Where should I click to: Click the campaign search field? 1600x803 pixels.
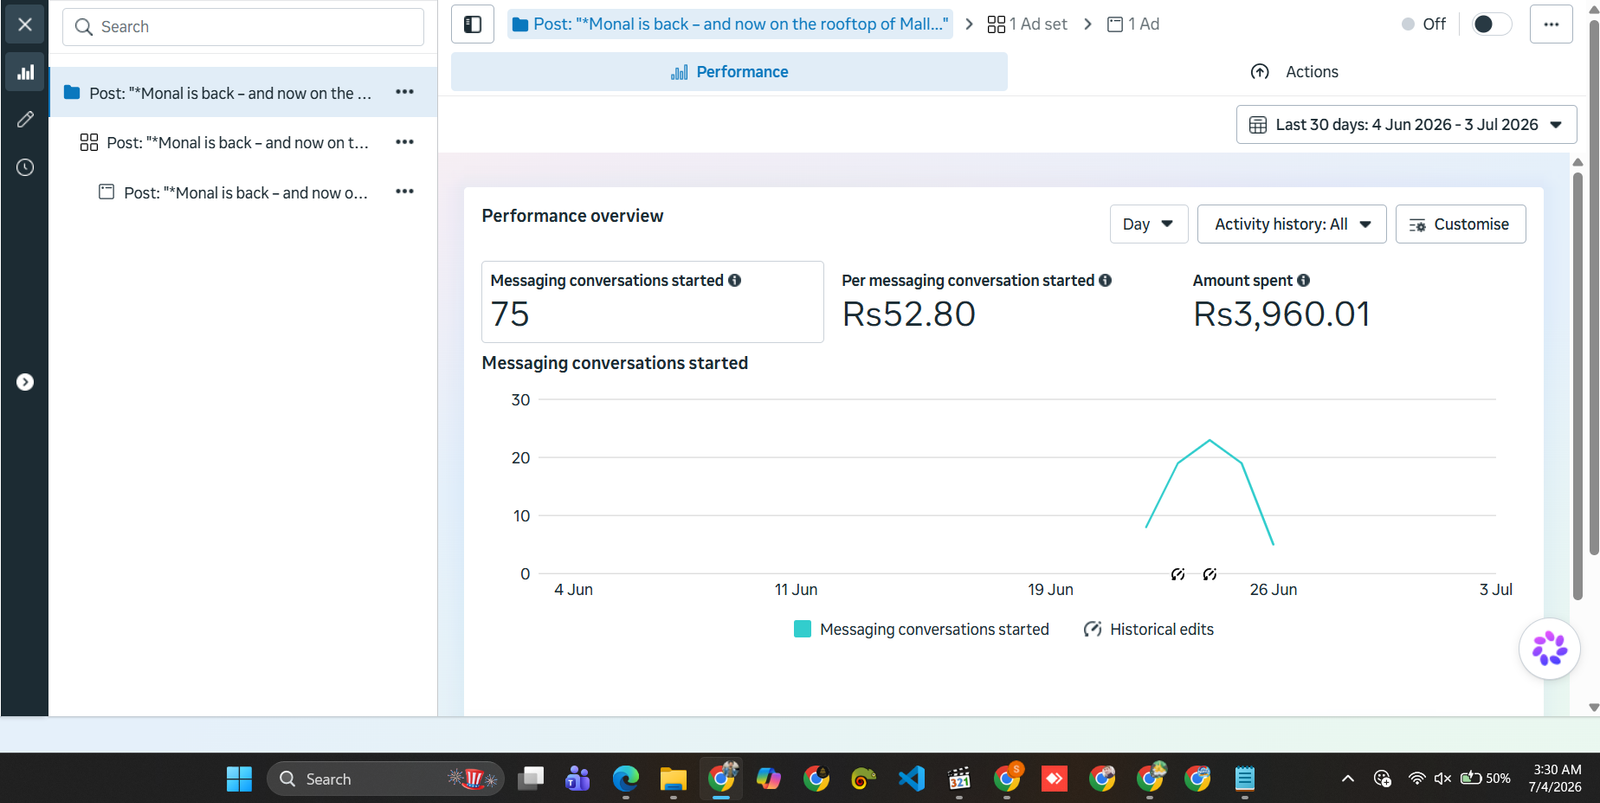243,27
